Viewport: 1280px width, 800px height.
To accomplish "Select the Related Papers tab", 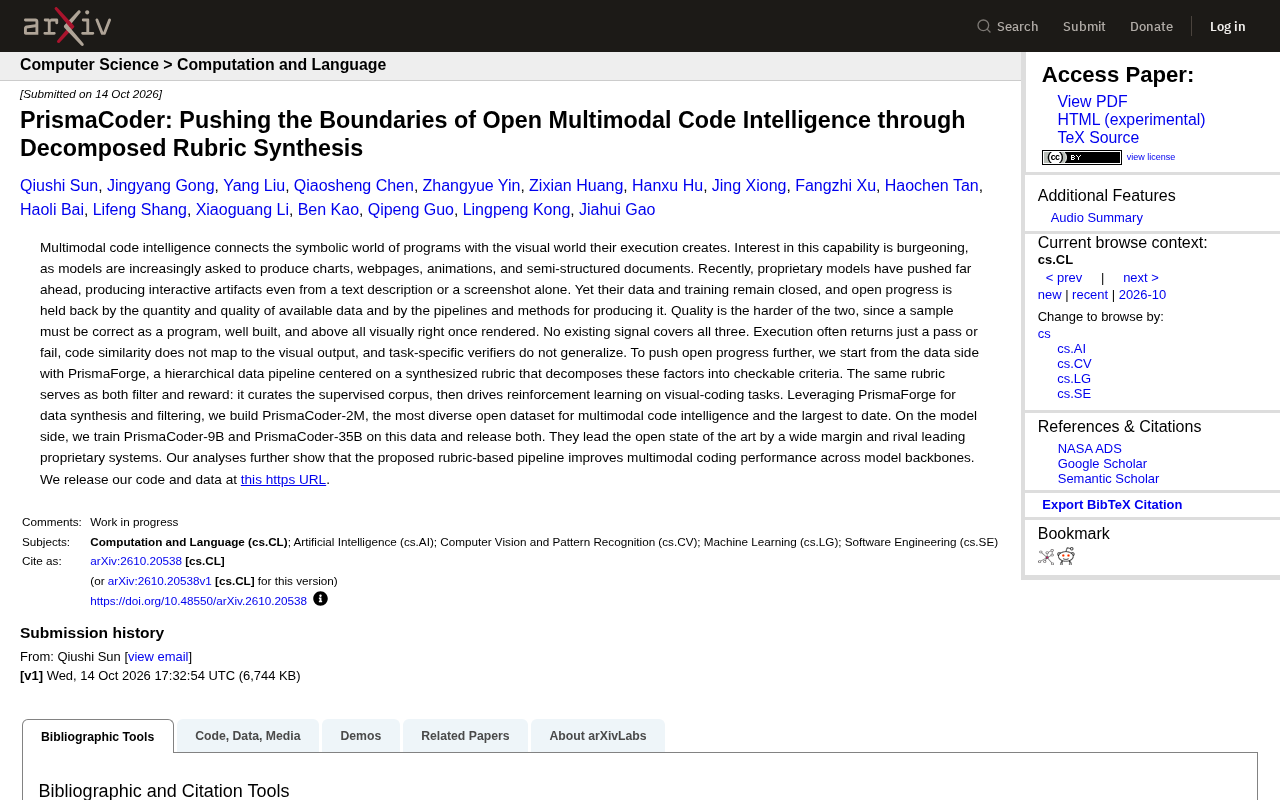I will (x=465, y=736).
